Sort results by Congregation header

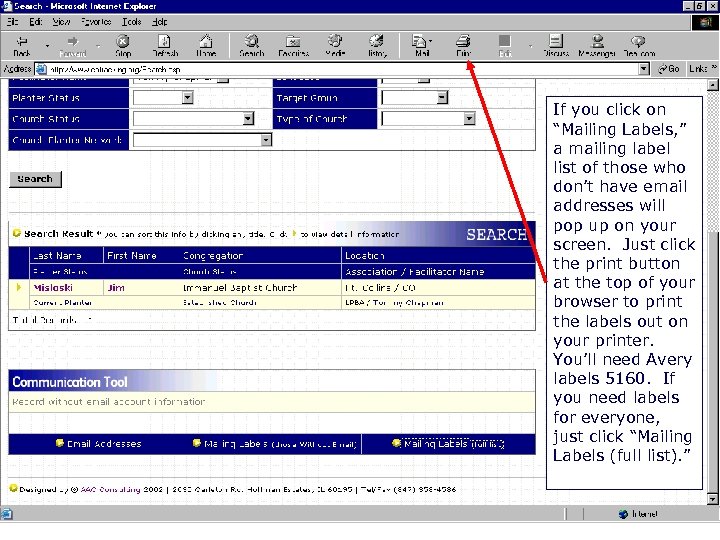pyautogui.click(x=213, y=255)
